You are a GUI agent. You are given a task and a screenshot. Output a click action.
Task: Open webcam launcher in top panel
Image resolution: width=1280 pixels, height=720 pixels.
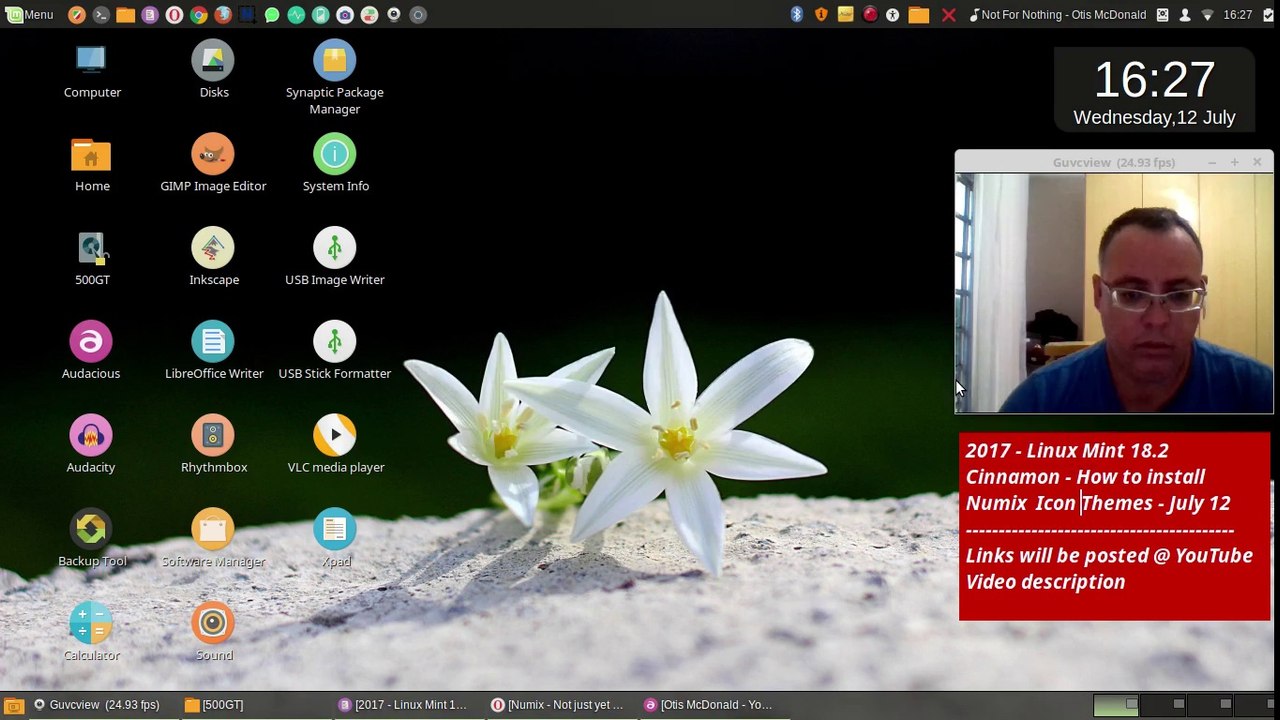pos(393,15)
